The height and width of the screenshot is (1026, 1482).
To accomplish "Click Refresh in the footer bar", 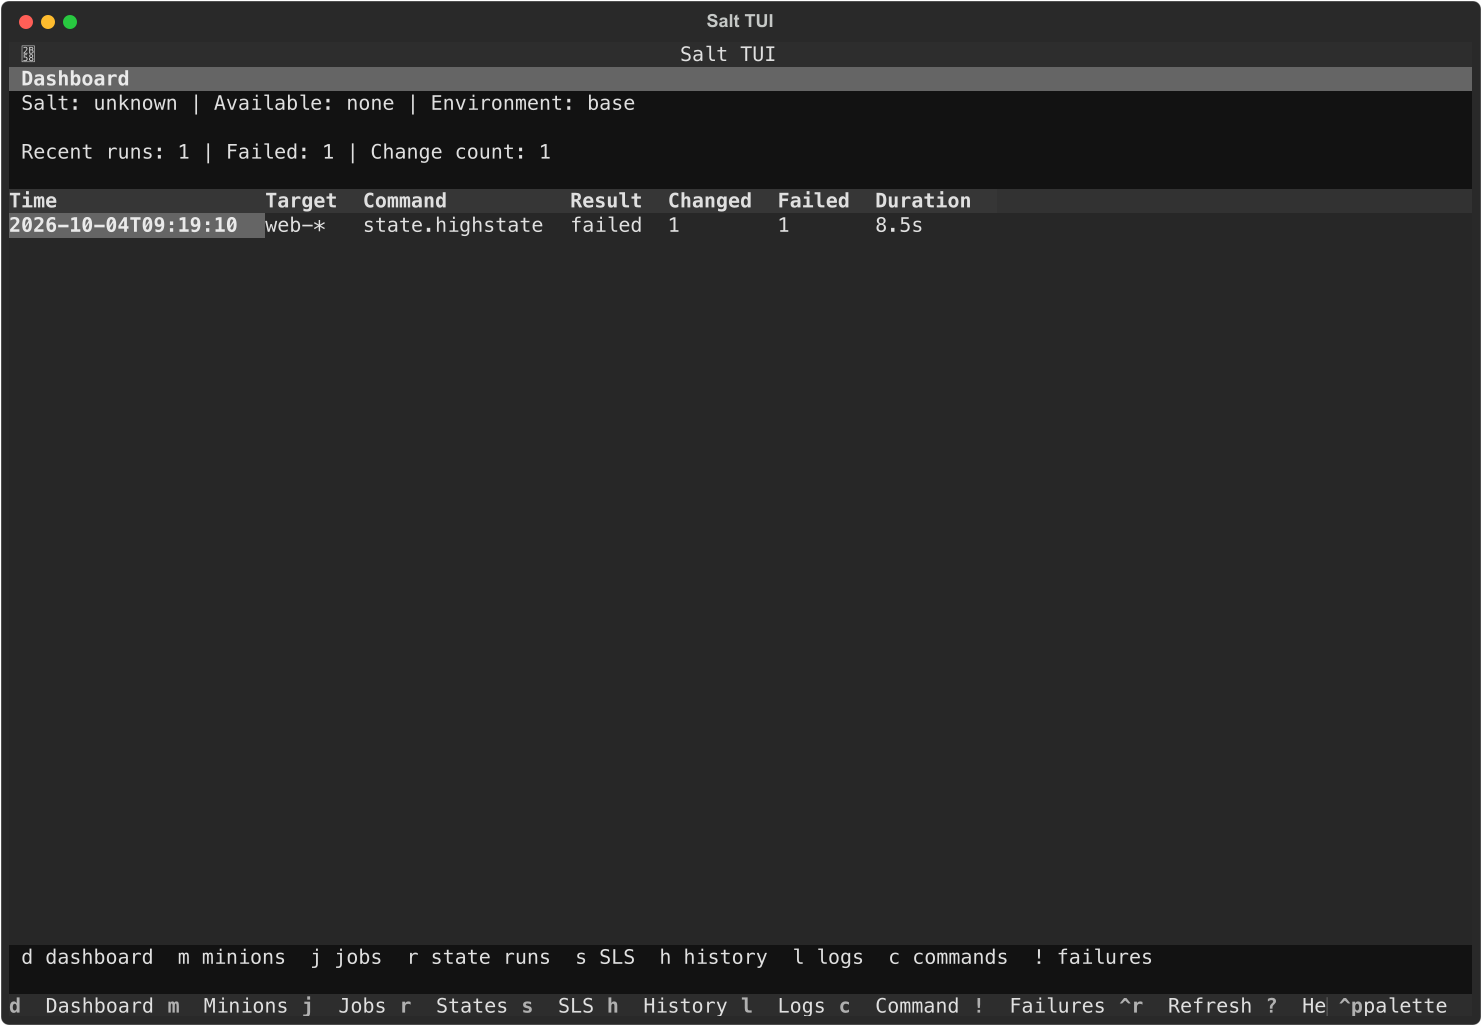I will (x=1186, y=1006).
